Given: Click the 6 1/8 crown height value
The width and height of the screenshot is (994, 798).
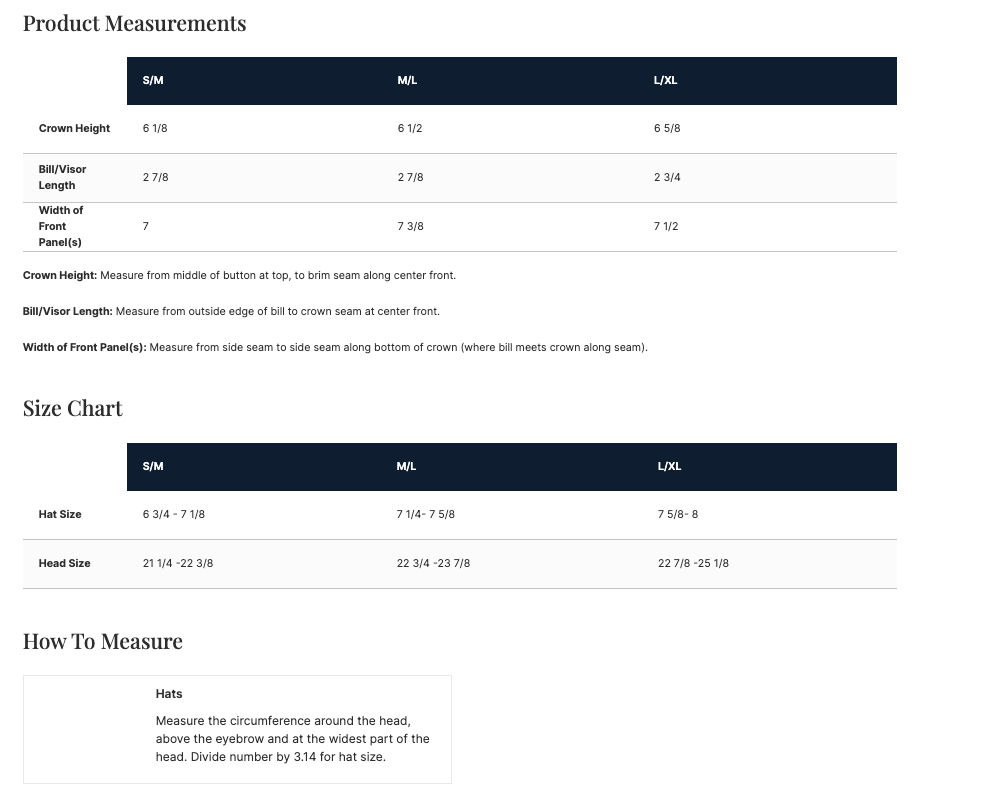Looking at the screenshot, I should (x=155, y=128).
